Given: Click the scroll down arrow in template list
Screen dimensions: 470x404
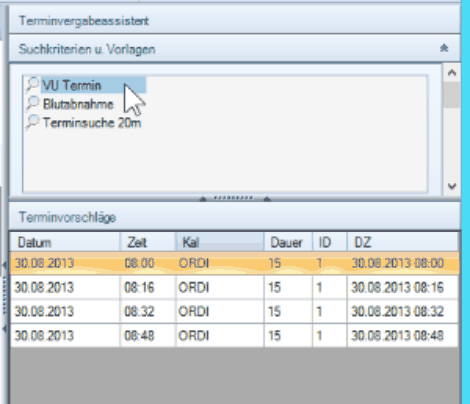Looking at the screenshot, I should (x=452, y=186).
